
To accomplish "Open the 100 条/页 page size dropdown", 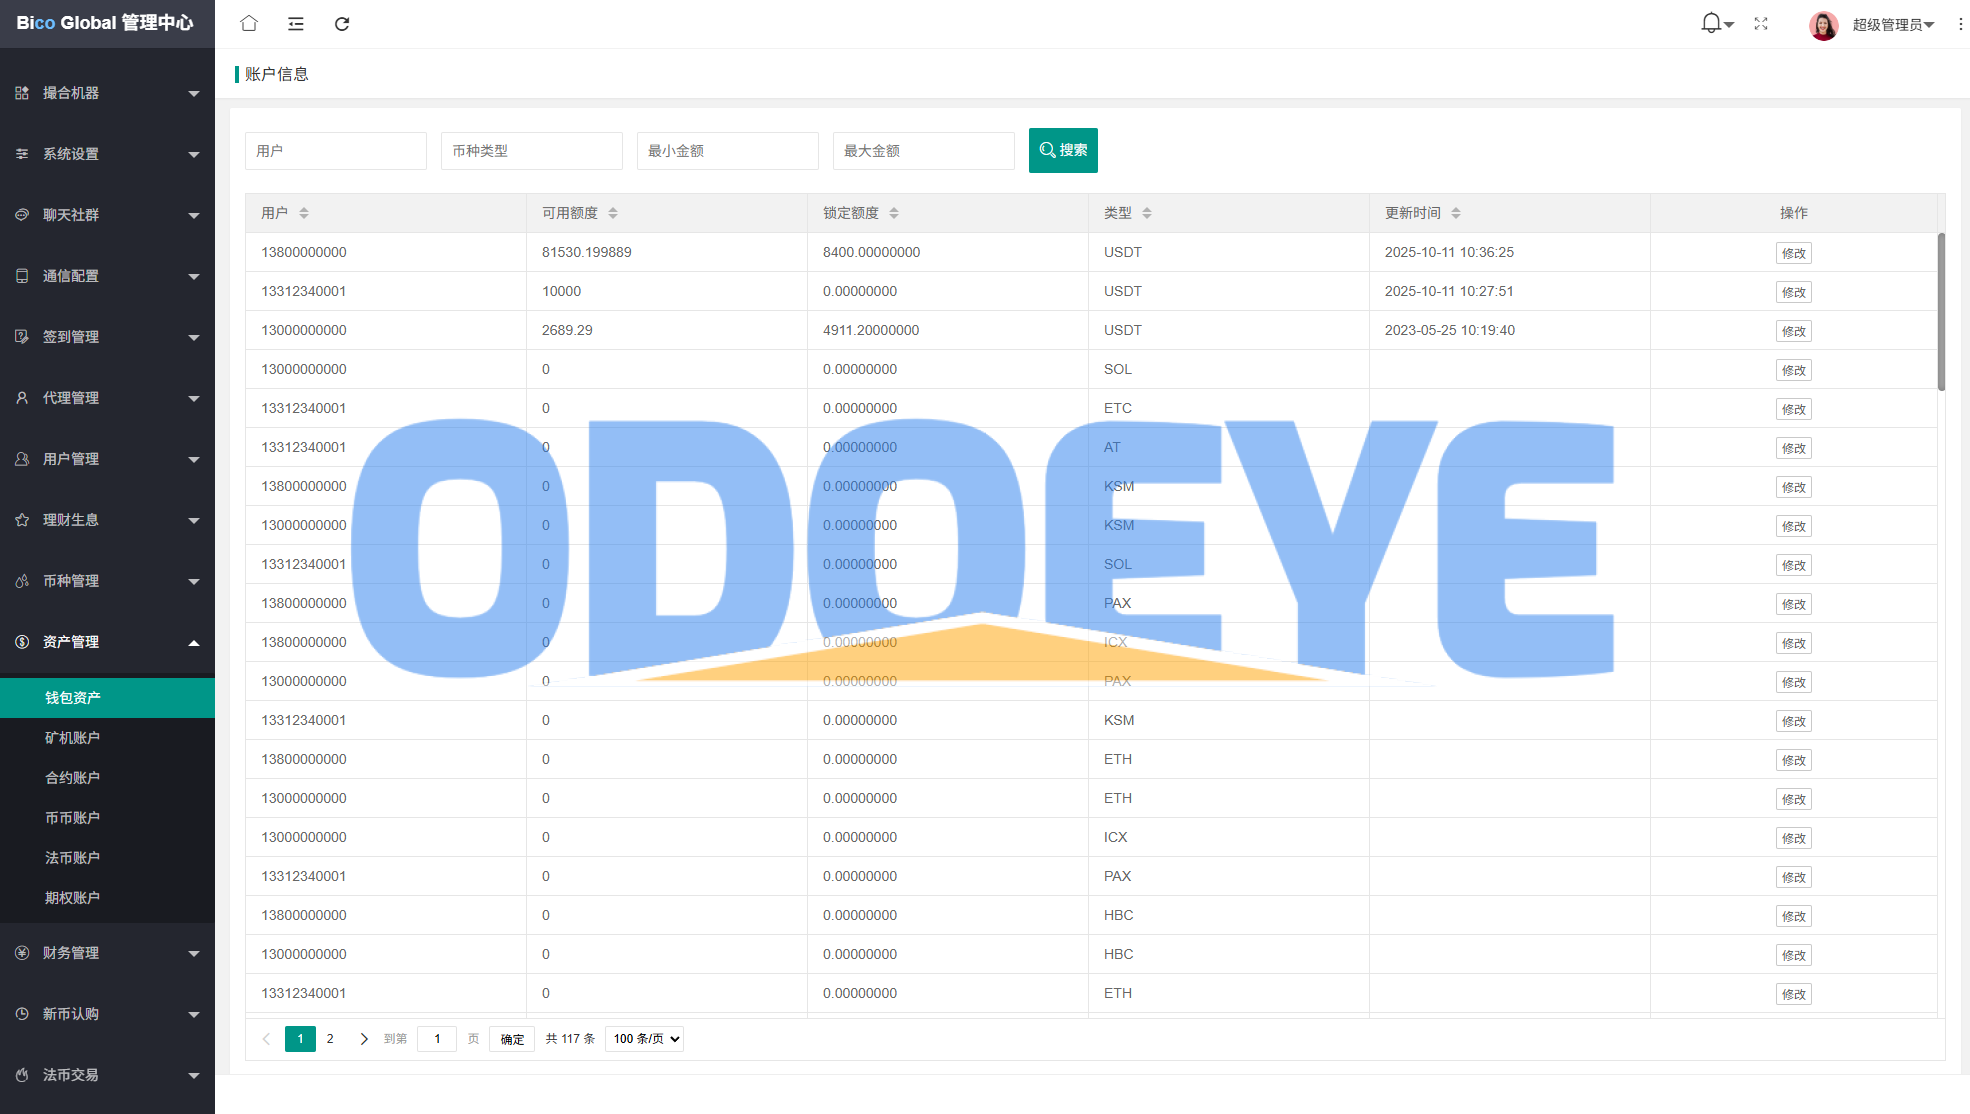I will pyautogui.click(x=645, y=1039).
